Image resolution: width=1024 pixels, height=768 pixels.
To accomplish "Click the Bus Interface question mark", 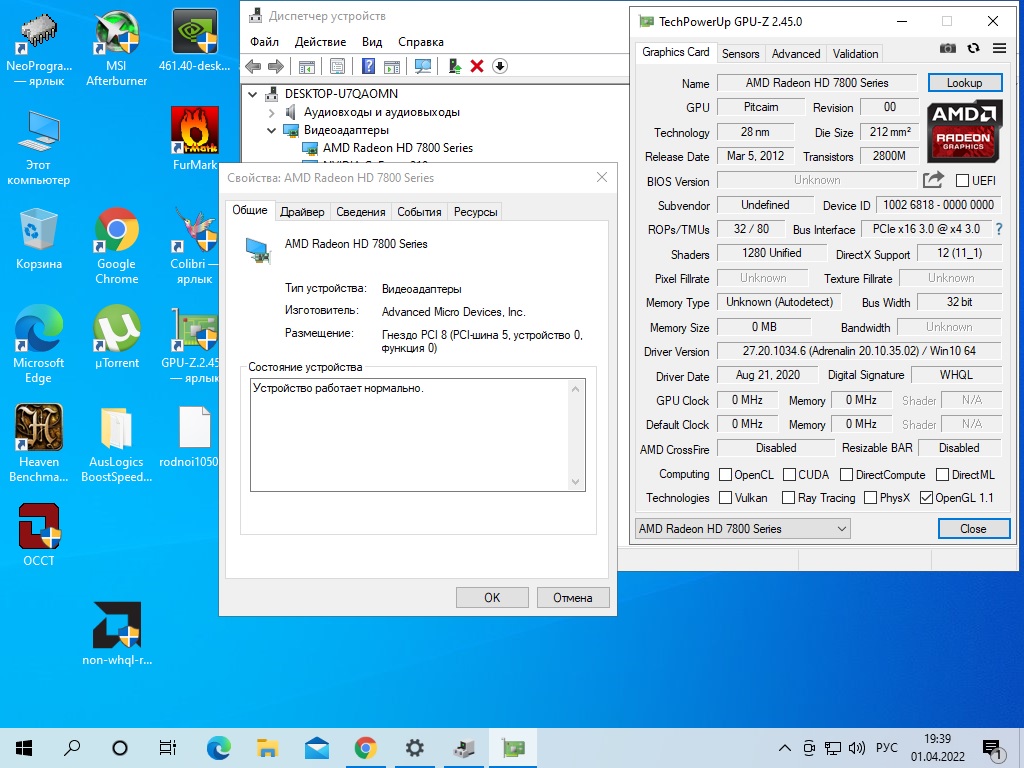I will click(x=999, y=229).
